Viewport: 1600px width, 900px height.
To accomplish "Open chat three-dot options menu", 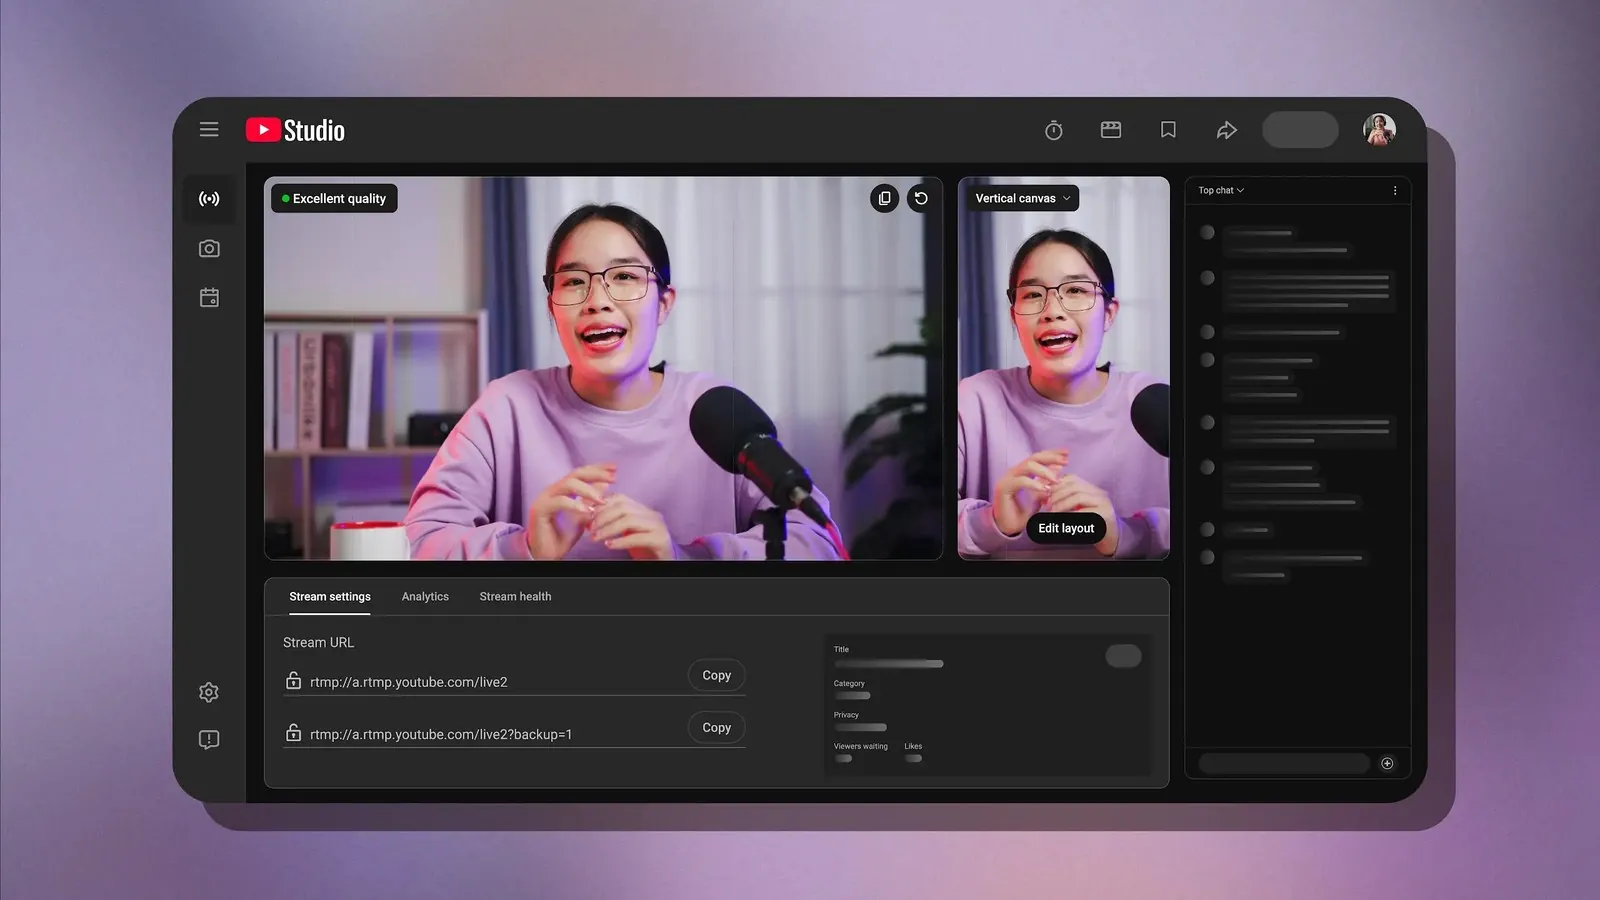I will (x=1395, y=190).
